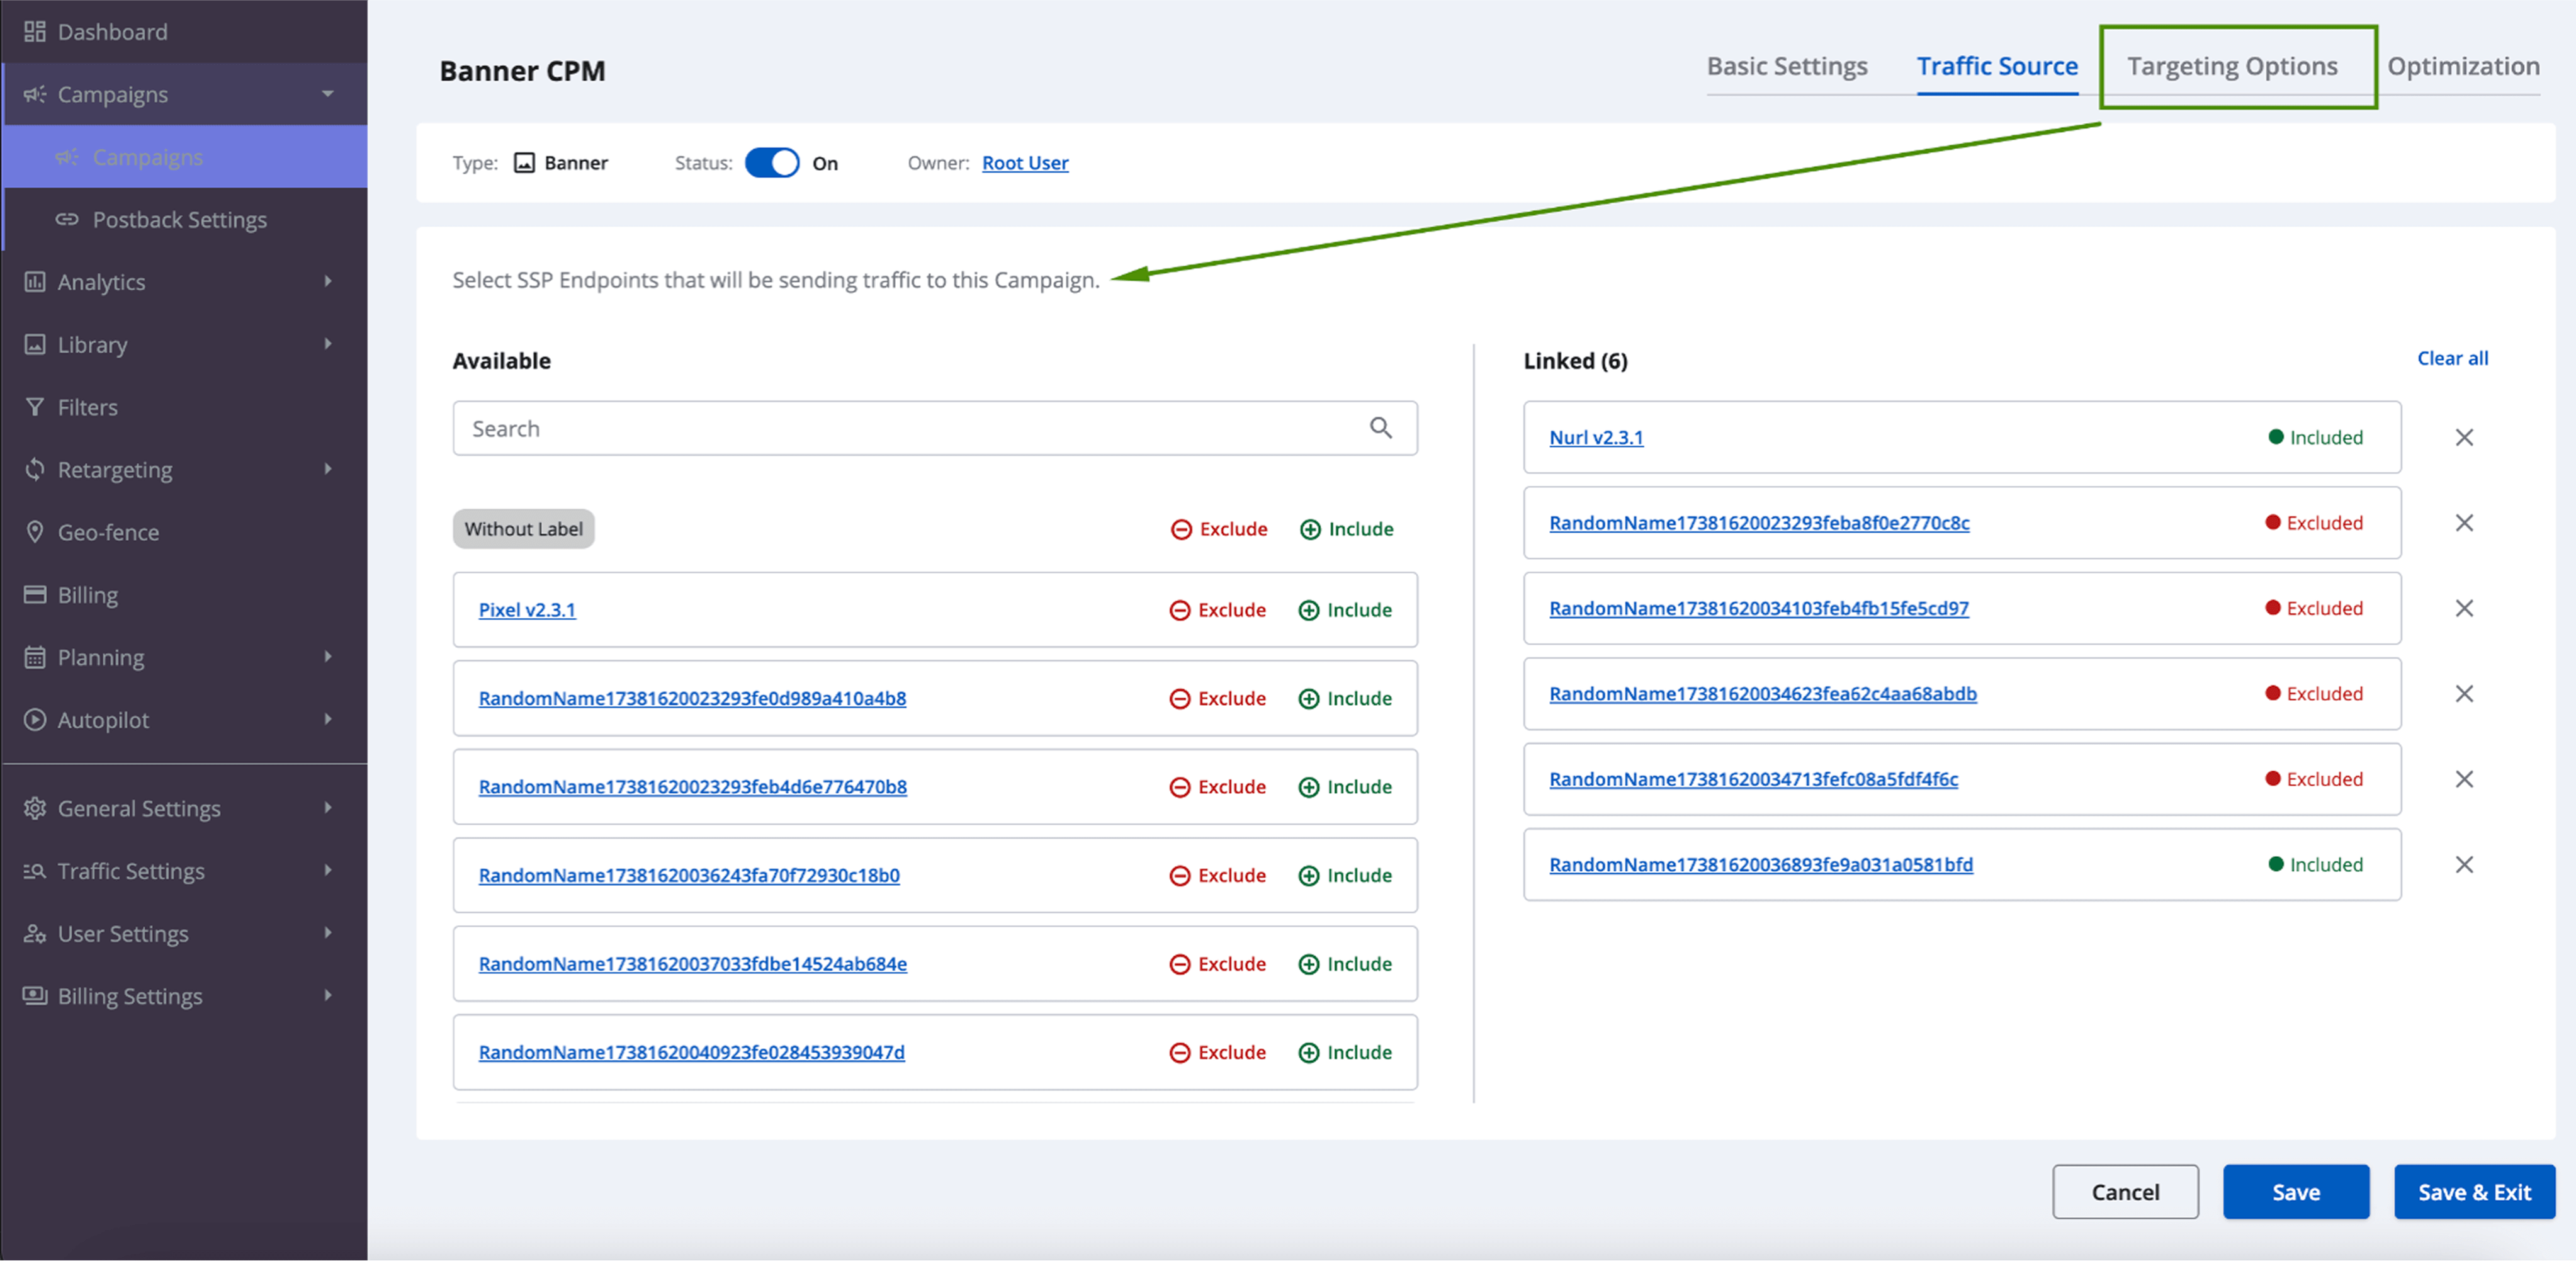Include all Without Label endpoints
This screenshot has width=2576, height=1261.
(1346, 529)
